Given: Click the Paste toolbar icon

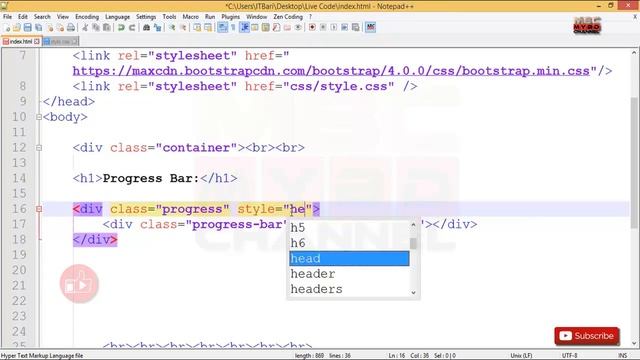Looking at the screenshot, I should (x=107, y=27).
